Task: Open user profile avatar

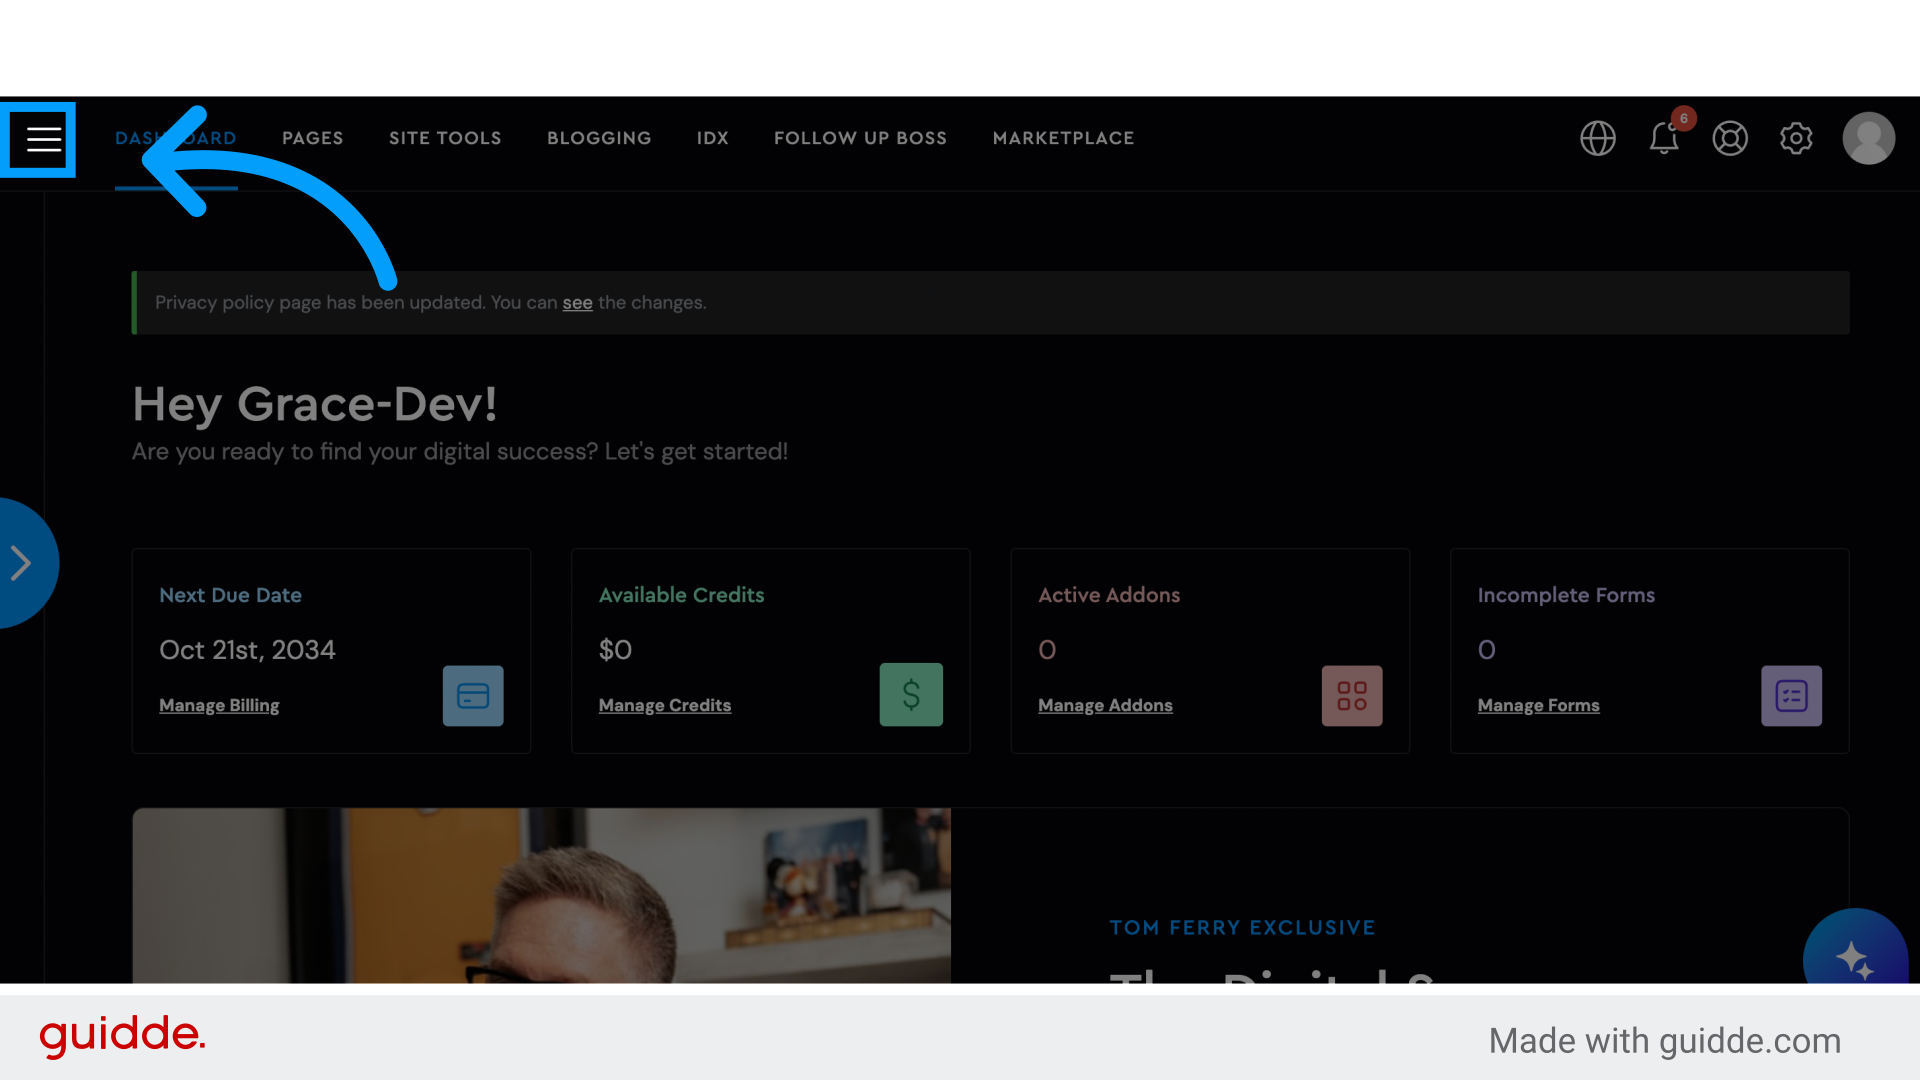Action: pyautogui.click(x=1868, y=138)
